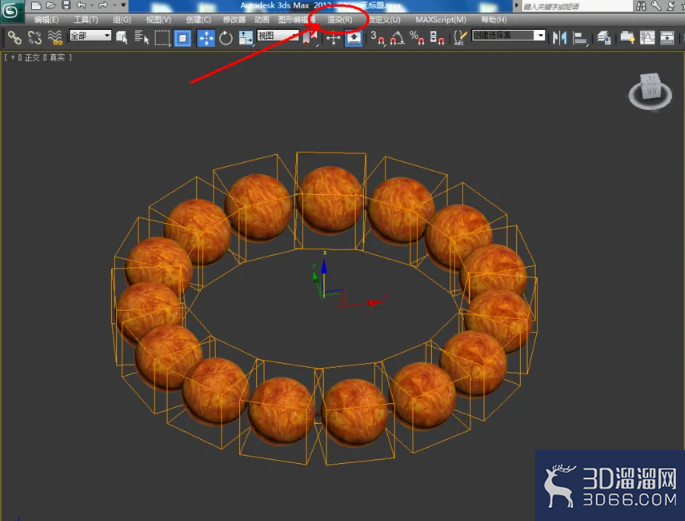Click the Communication Center satellite icon
Screen dimensions: 685x521
point(671,6)
